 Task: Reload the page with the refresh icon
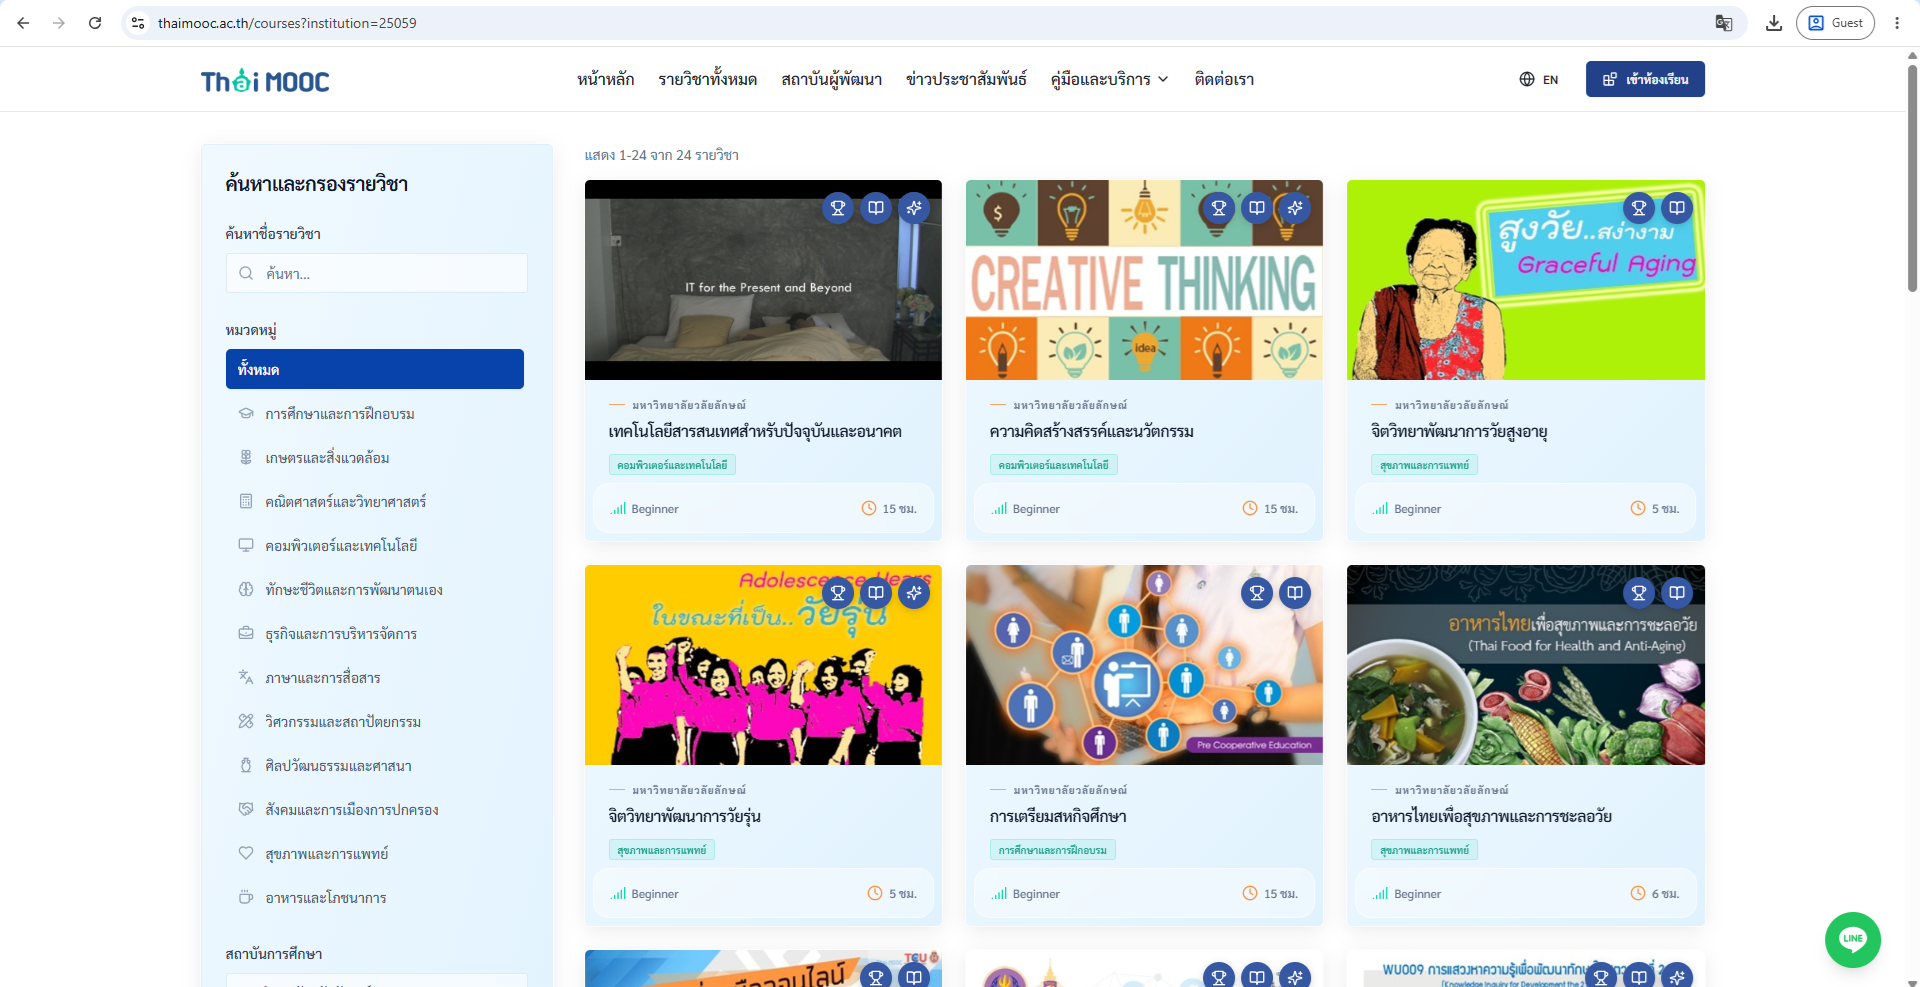click(x=95, y=23)
